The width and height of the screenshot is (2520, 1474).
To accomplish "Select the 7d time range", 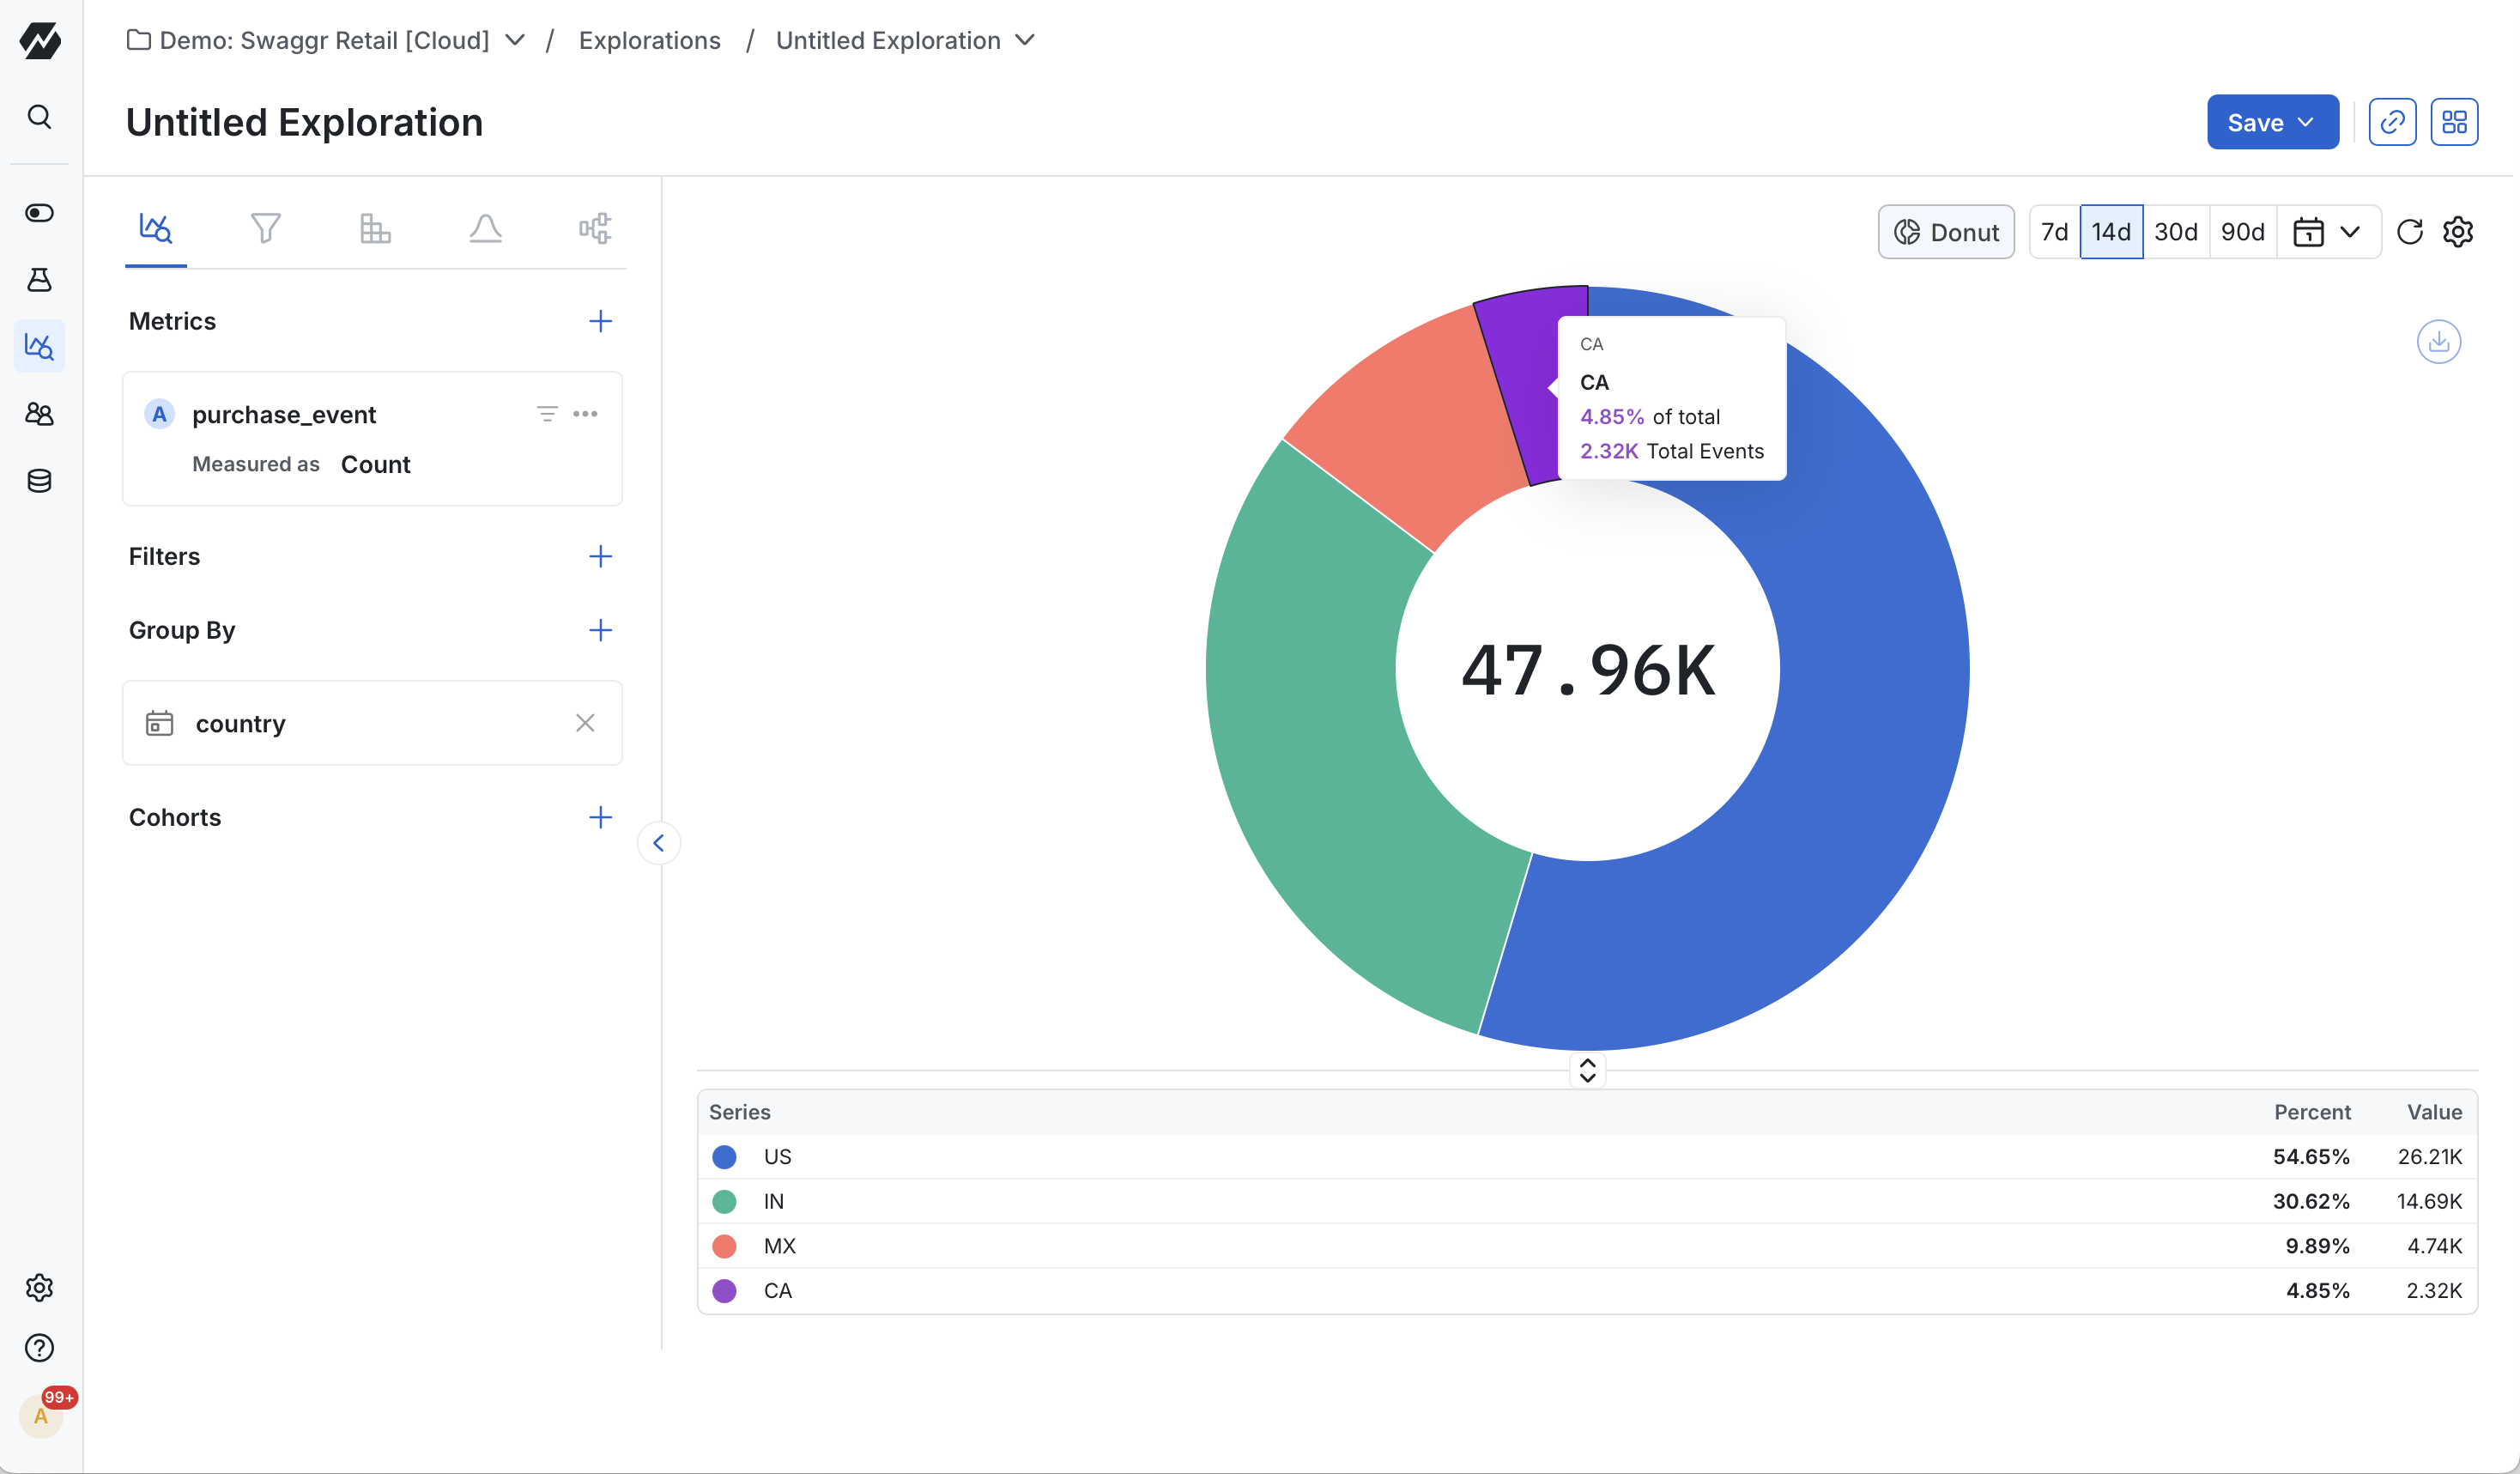I will [x=2054, y=232].
